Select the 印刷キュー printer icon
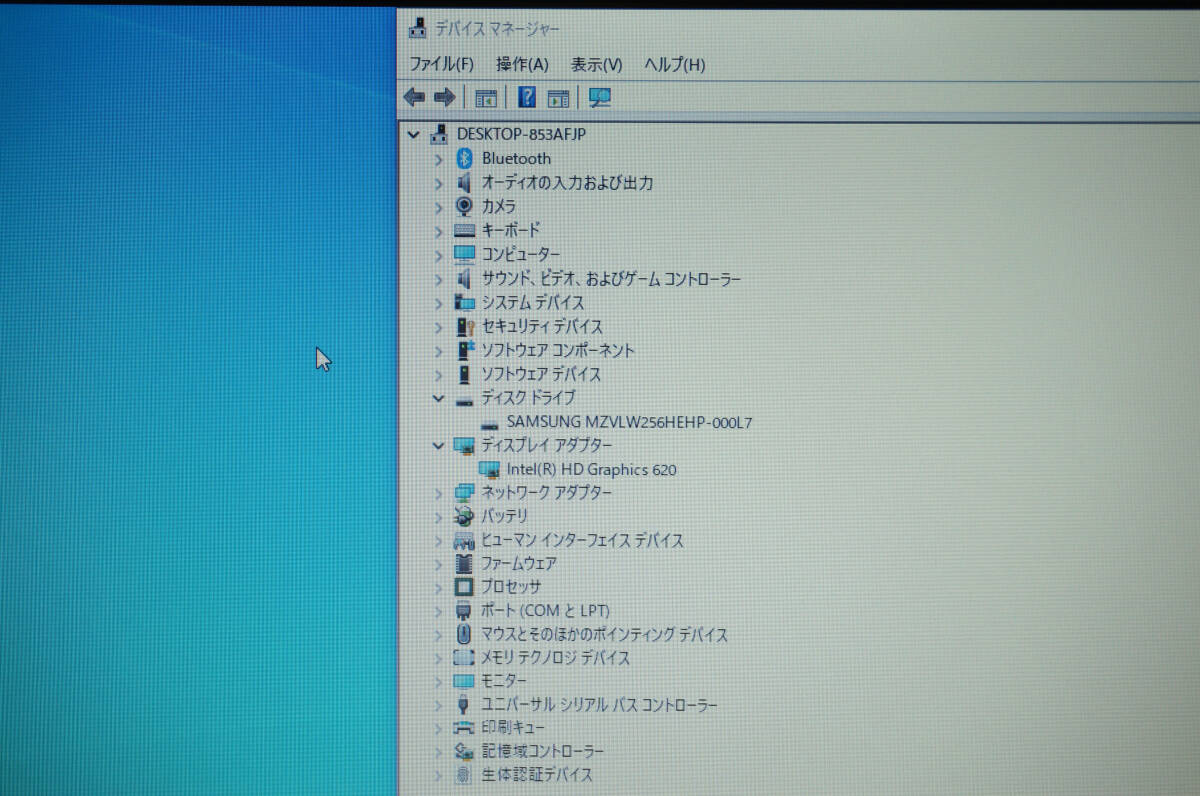1200x796 pixels. tap(464, 727)
